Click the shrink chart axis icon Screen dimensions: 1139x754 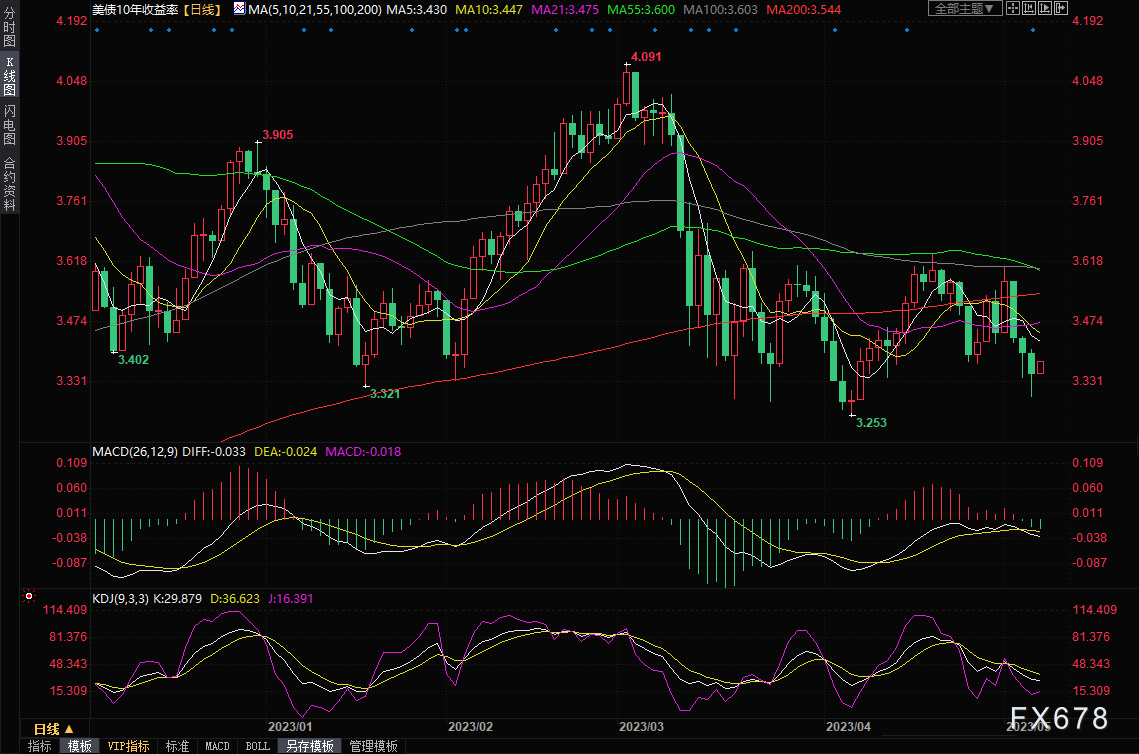click(x=1029, y=9)
